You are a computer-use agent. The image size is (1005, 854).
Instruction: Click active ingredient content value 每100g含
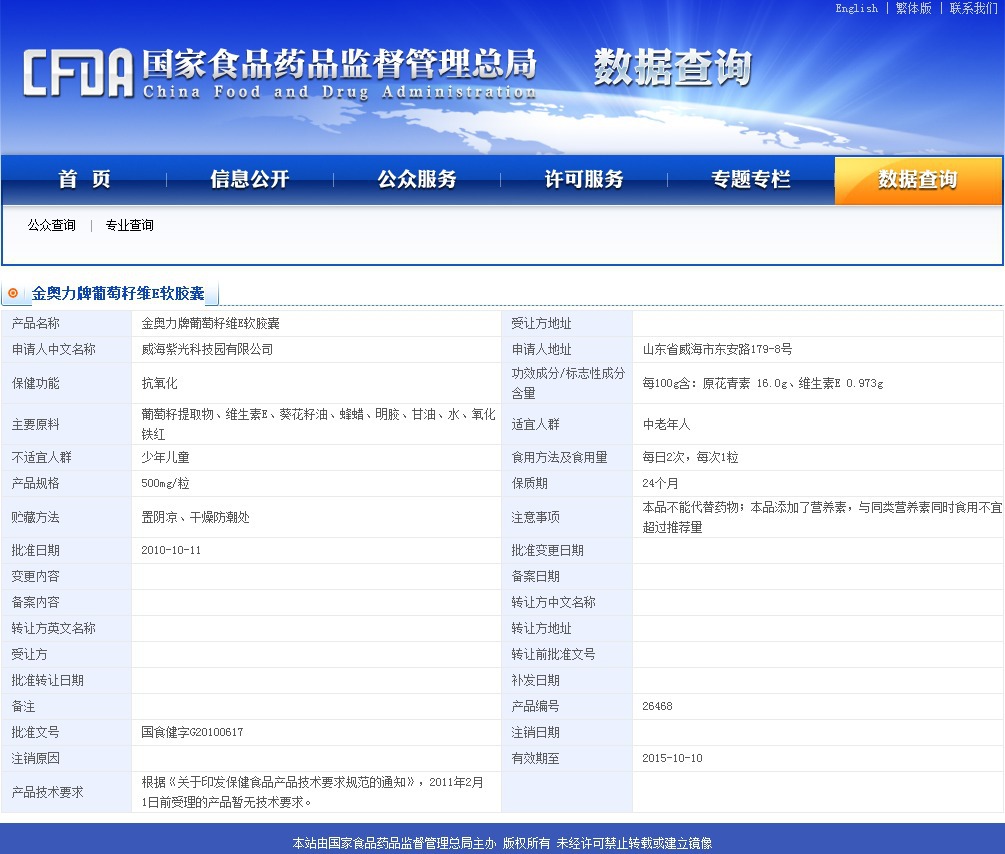click(763, 383)
